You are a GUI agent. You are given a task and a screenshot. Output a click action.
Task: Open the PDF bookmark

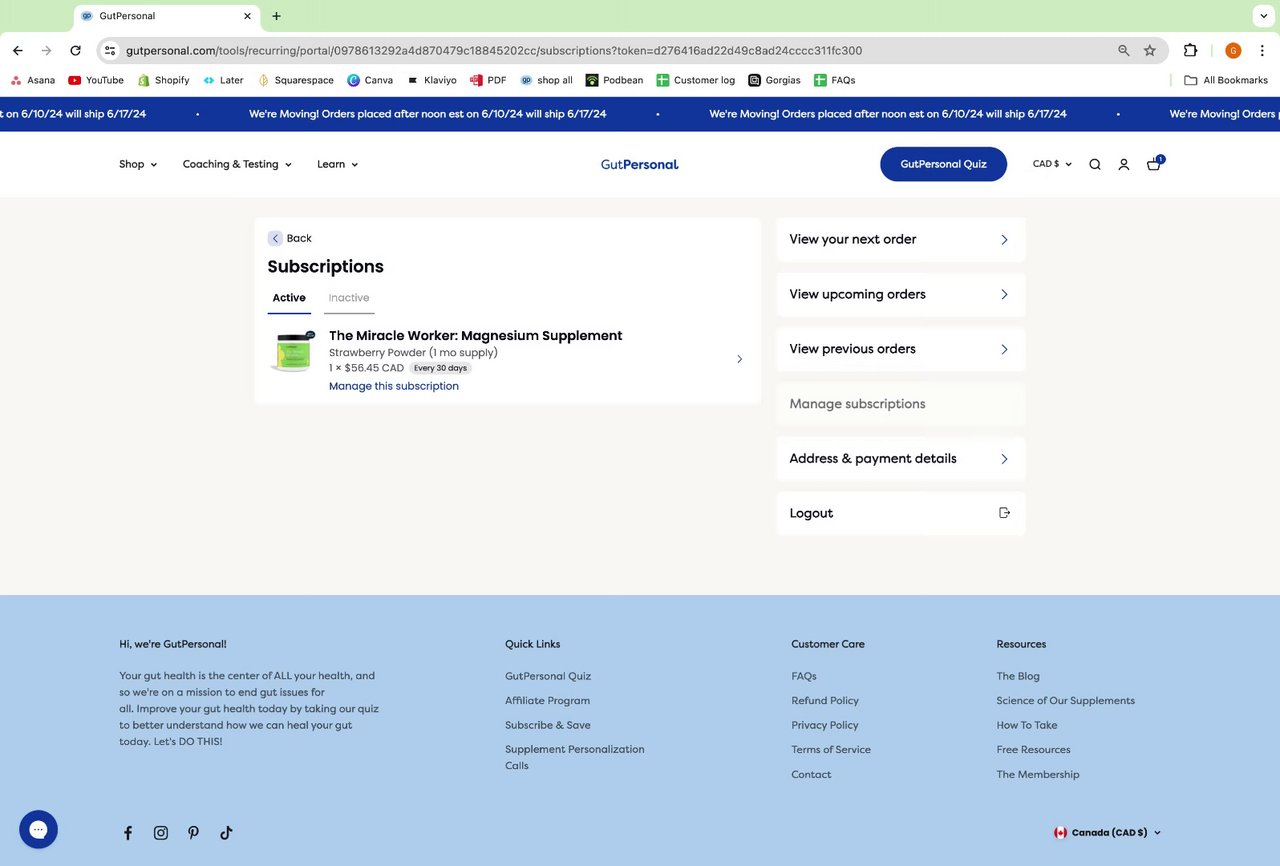point(488,80)
